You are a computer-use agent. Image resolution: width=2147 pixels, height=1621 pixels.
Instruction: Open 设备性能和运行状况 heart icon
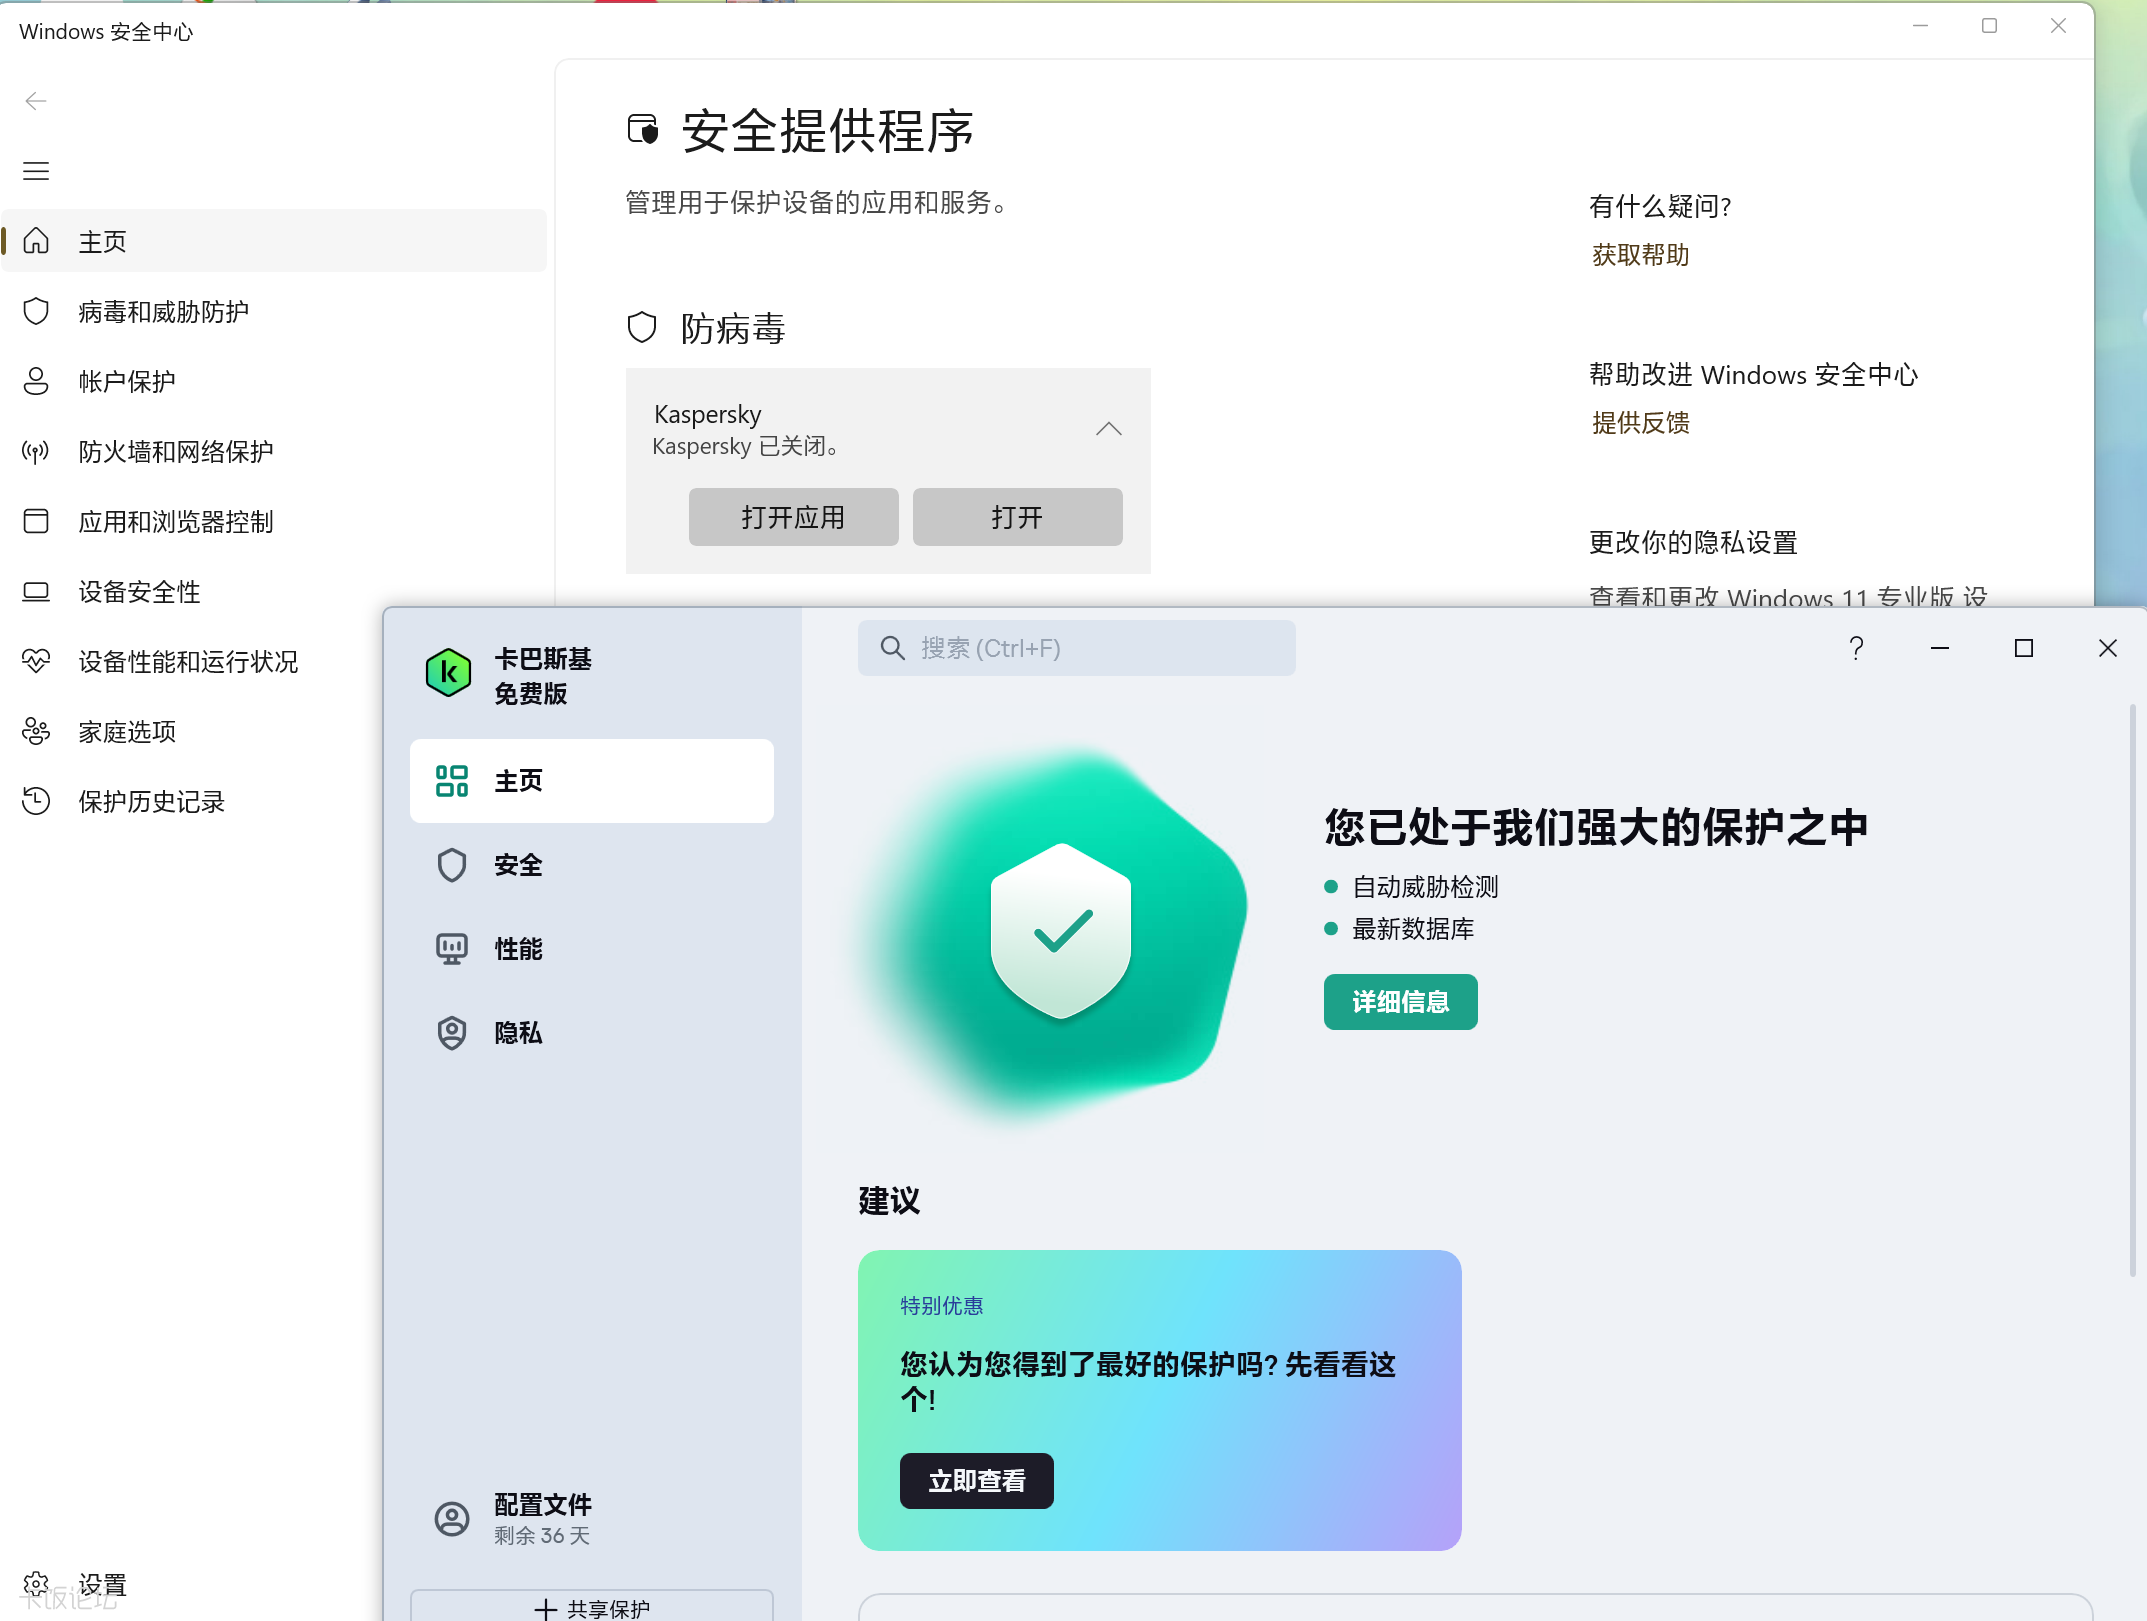36,661
